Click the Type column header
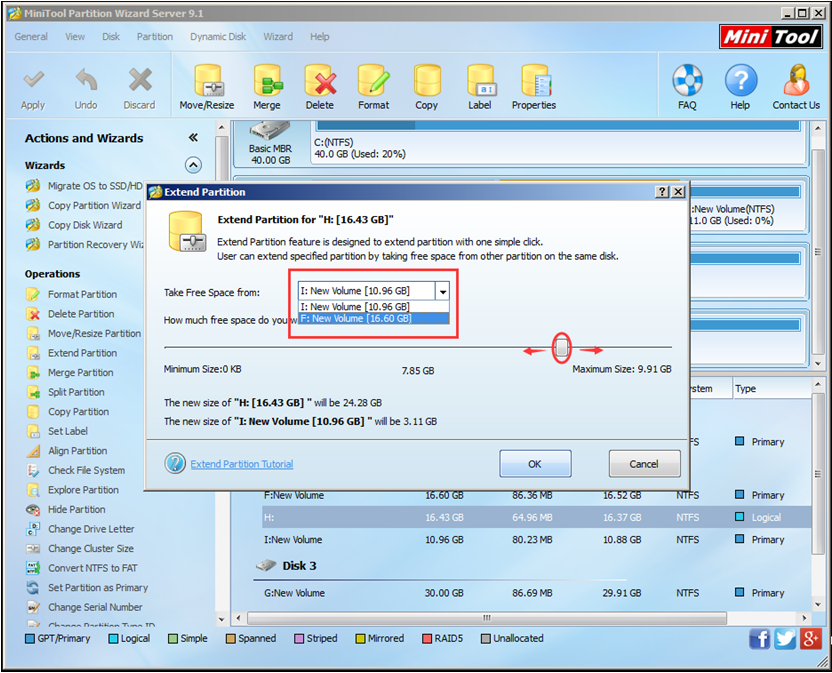 pos(772,389)
